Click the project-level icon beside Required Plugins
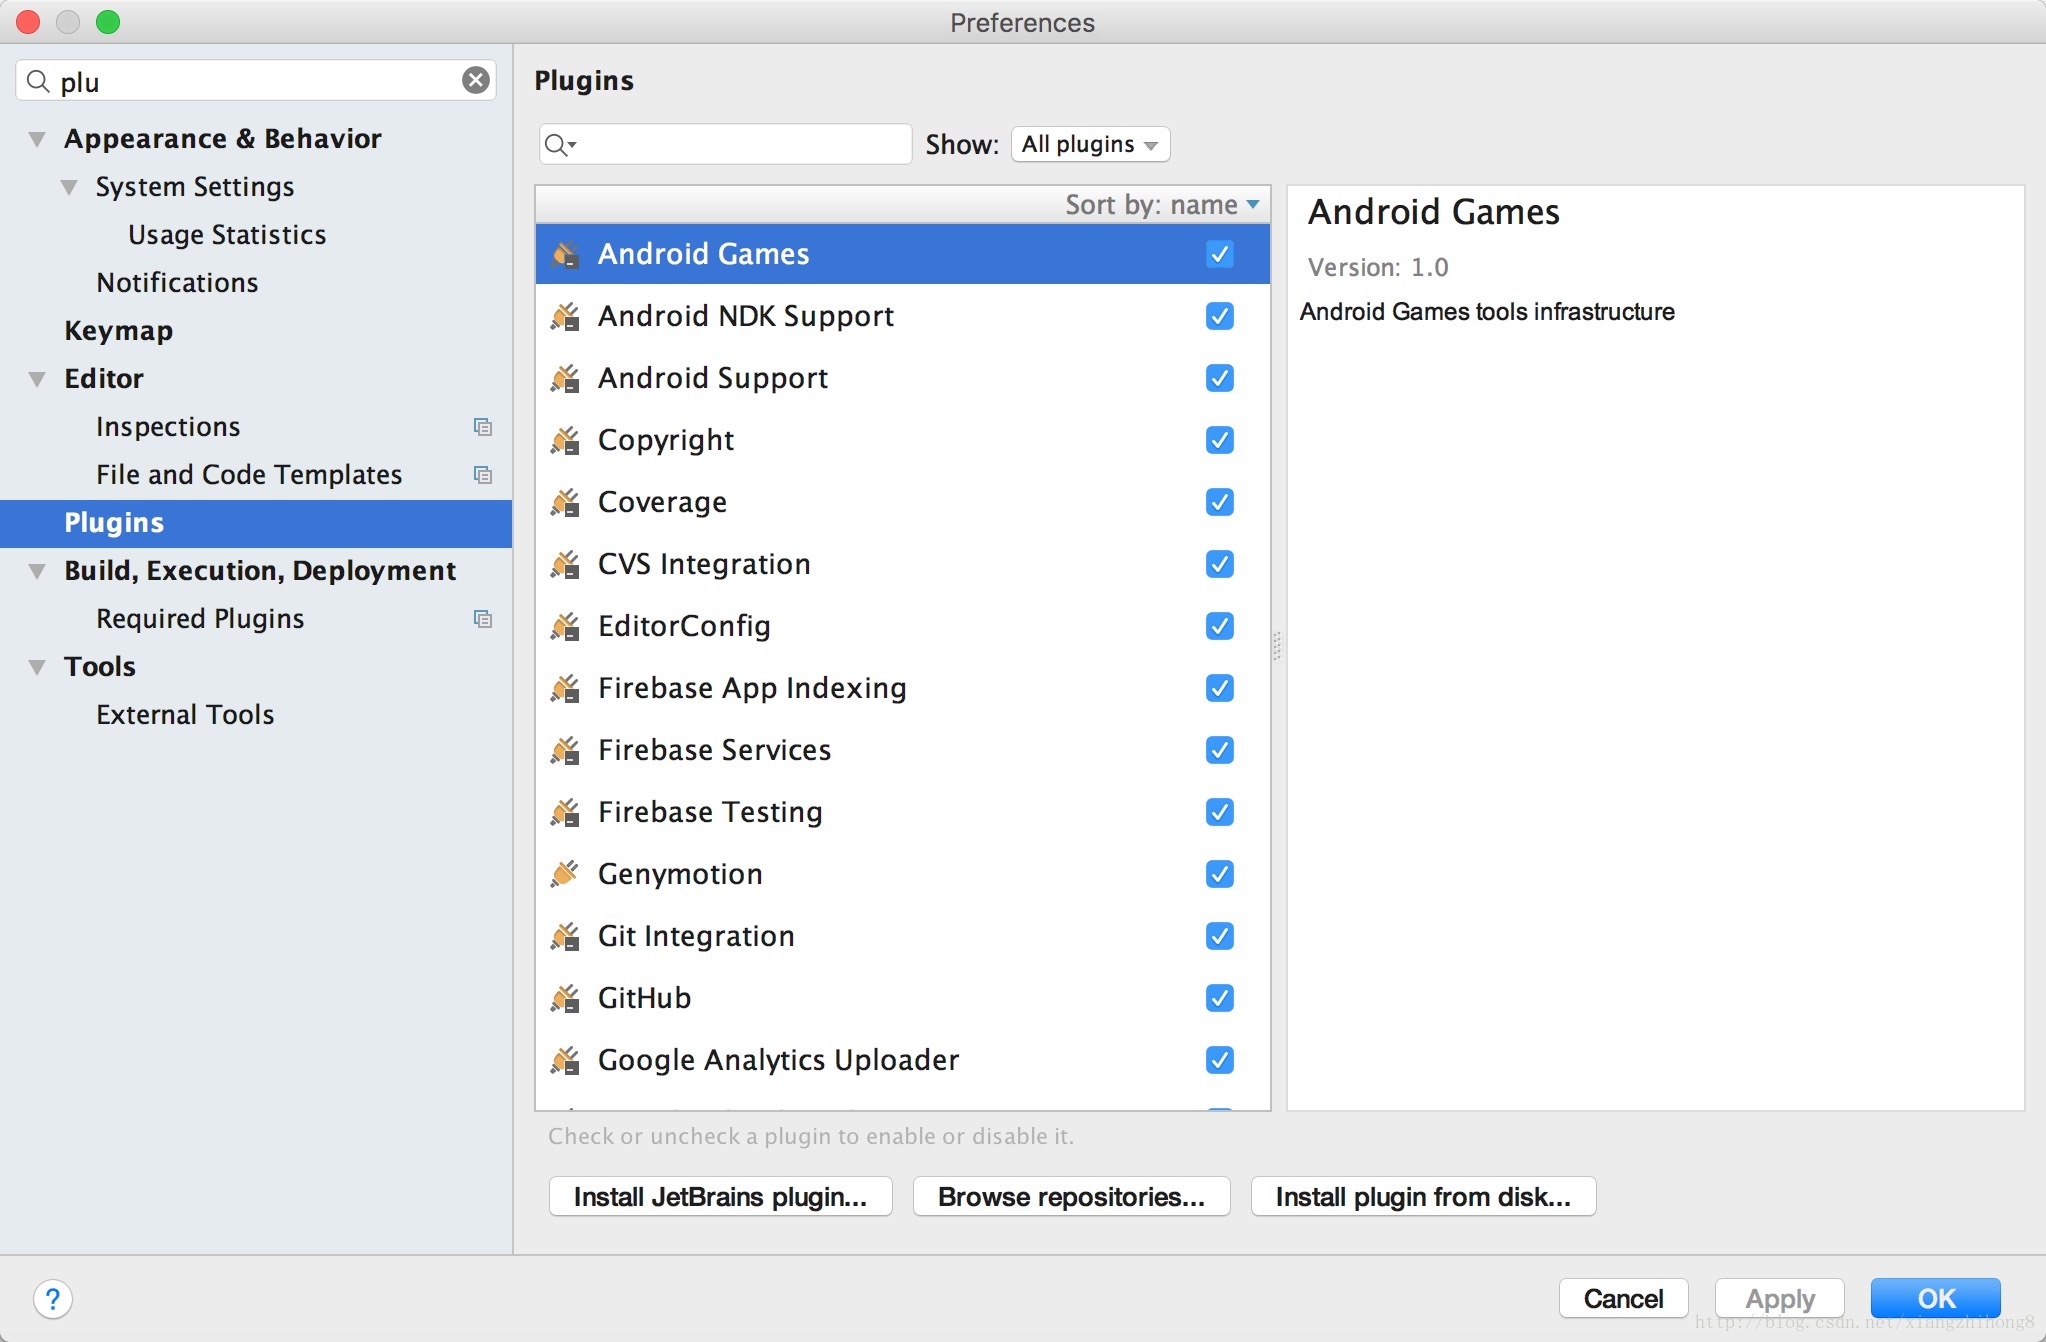Viewport: 2046px width, 1342px height. [483, 619]
